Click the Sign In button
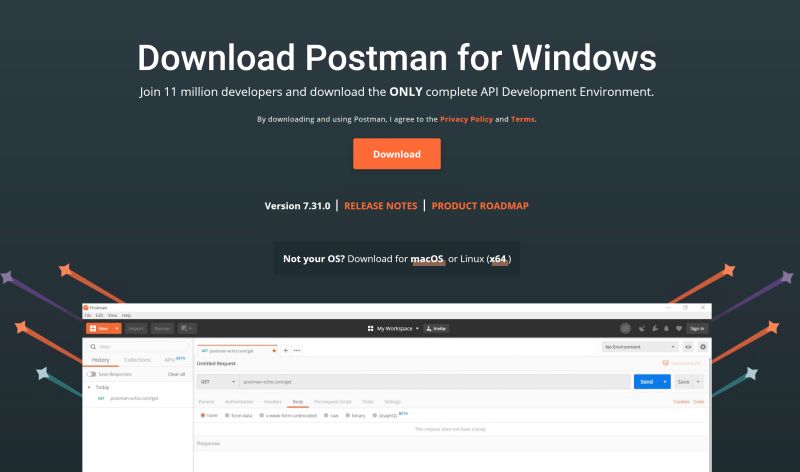Screen dimensions: 800x472 (x=697, y=329)
